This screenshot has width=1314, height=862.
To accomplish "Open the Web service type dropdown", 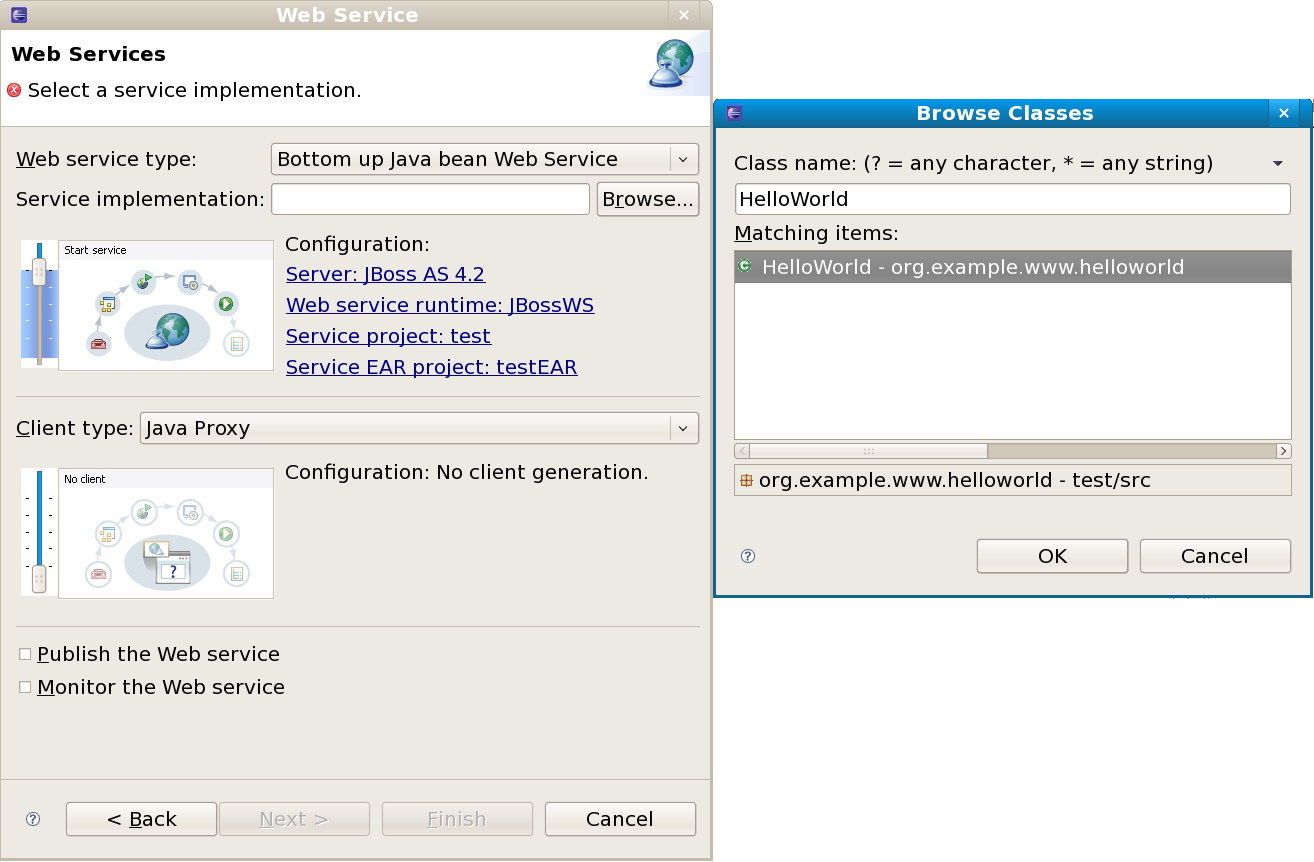I will pos(683,158).
